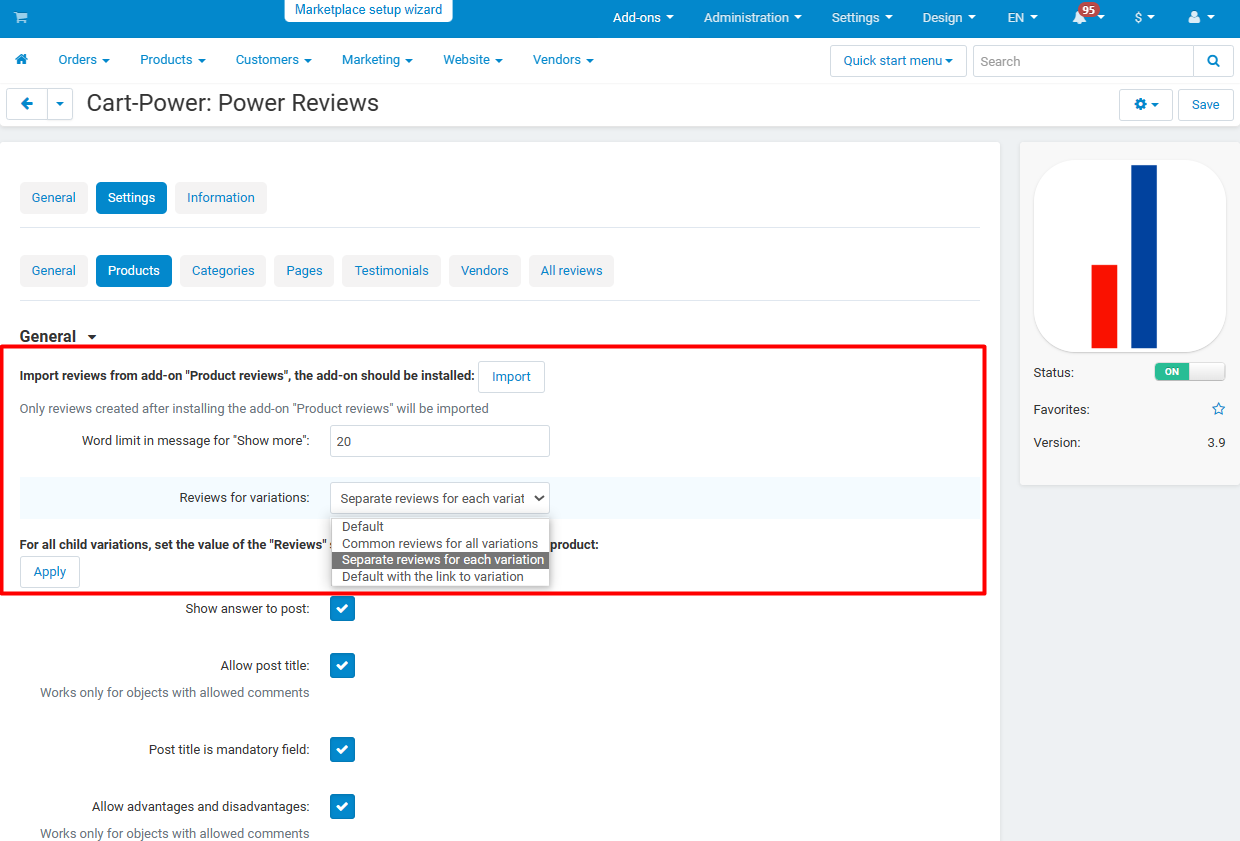Screen dimensions: 1240x841
Task: Select the Products sub-tab
Action: pos(134,271)
